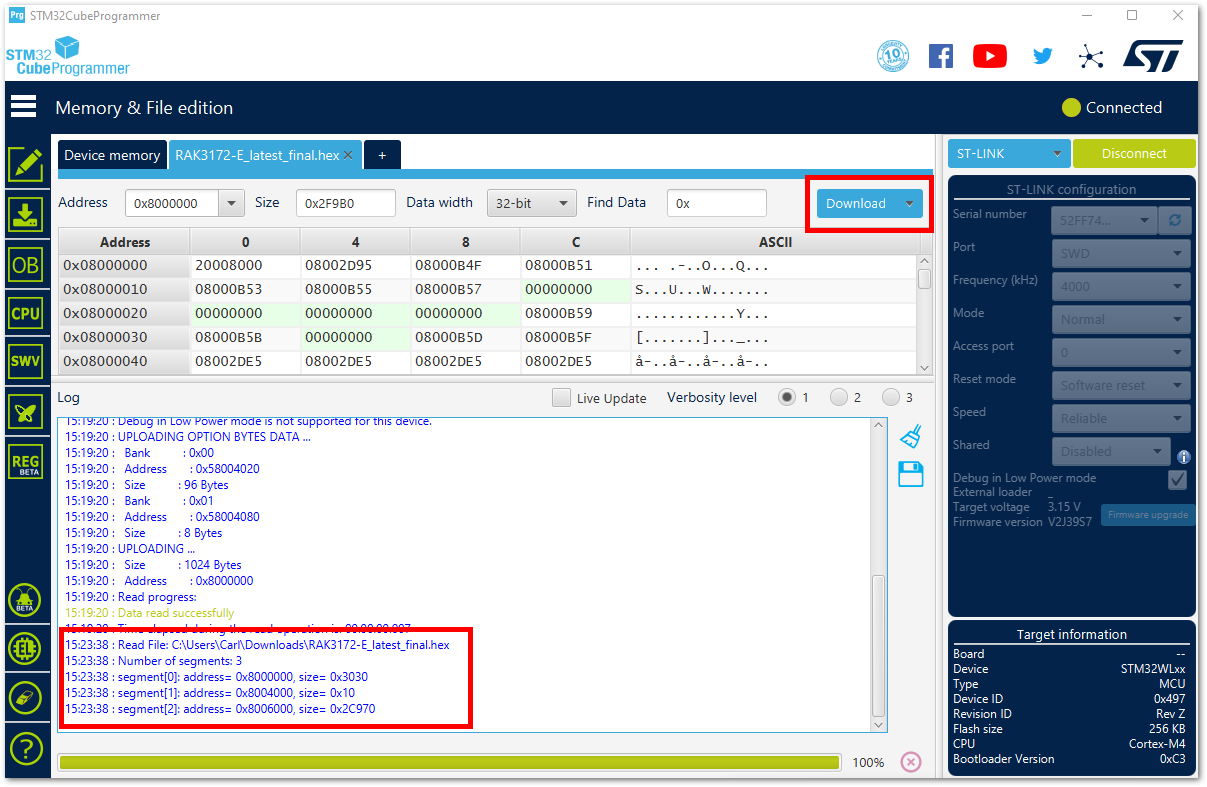Click the ST logo
Image resolution: width=1207 pixels, height=787 pixels.
(x=1153, y=56)
